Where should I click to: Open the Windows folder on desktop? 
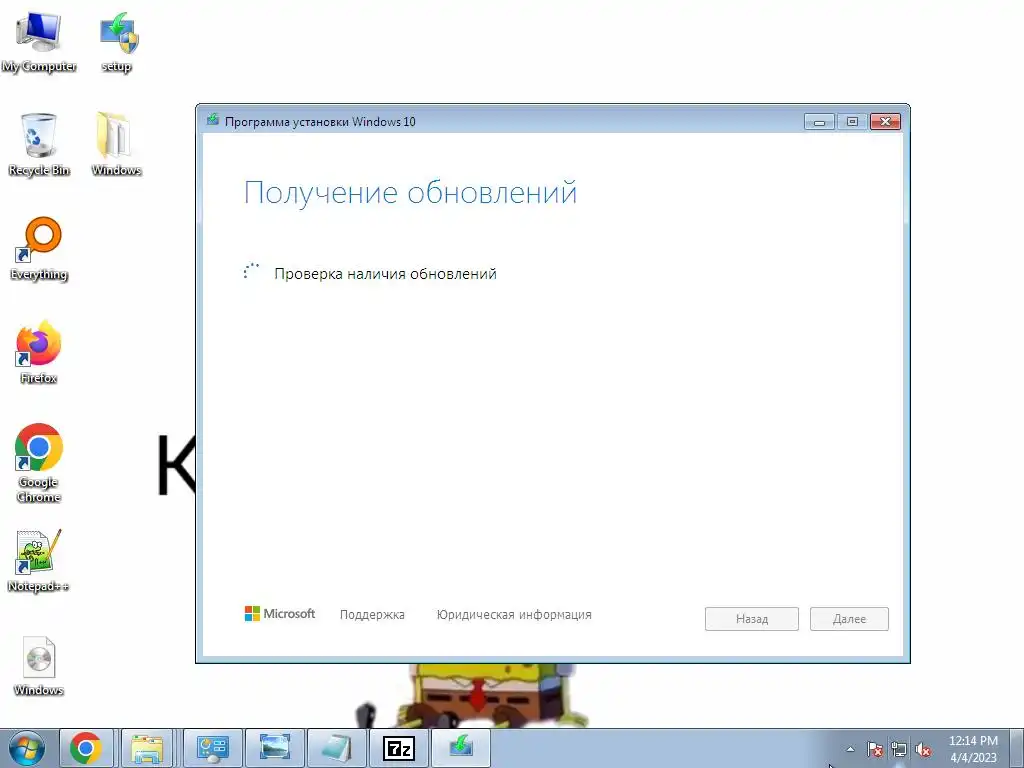coord(116,144)
